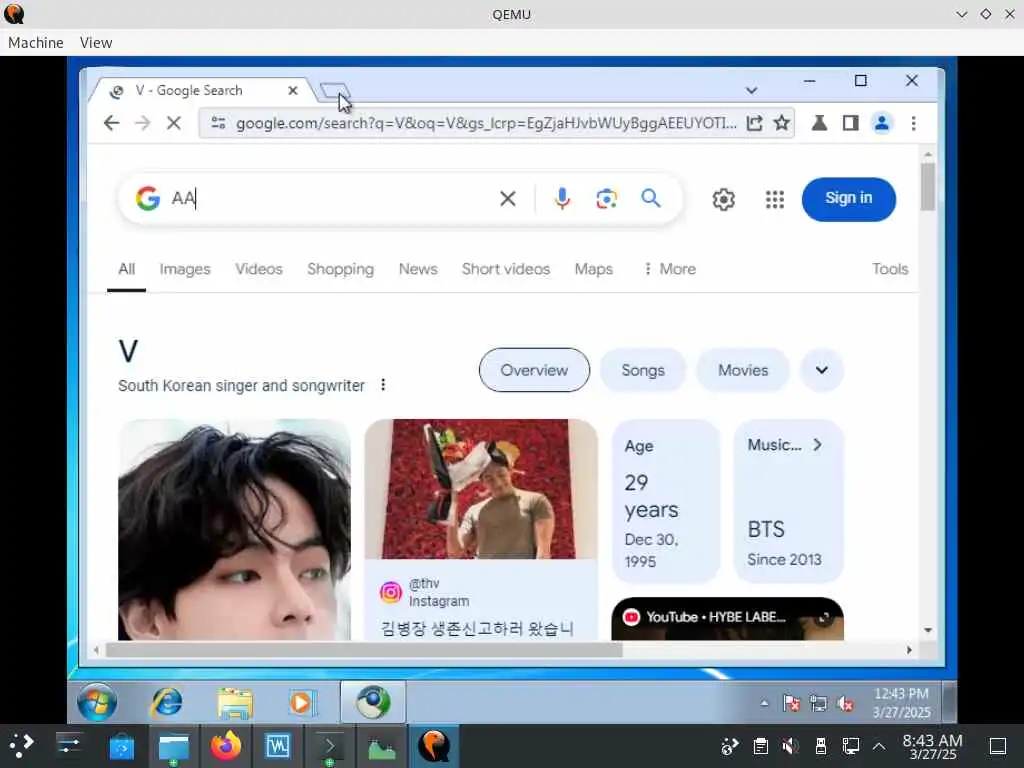Screen dimensions: 1024x768
Task: Switch to the Short videos tab
Action: (x=505, y=269)
